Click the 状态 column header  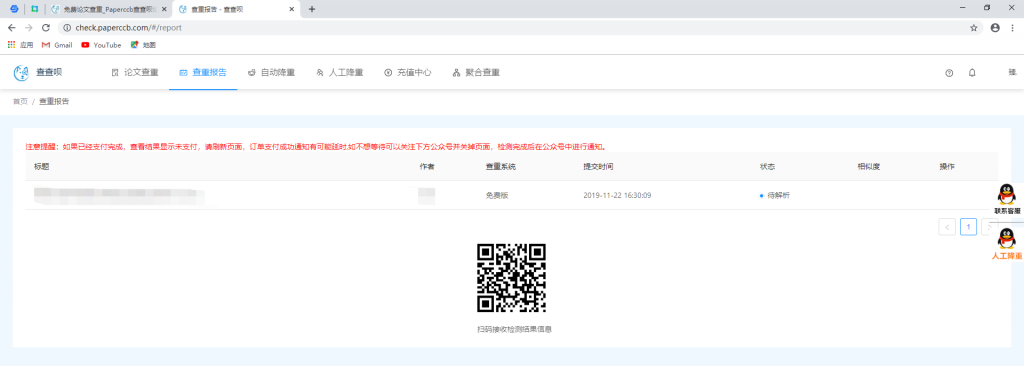[767, 167]
